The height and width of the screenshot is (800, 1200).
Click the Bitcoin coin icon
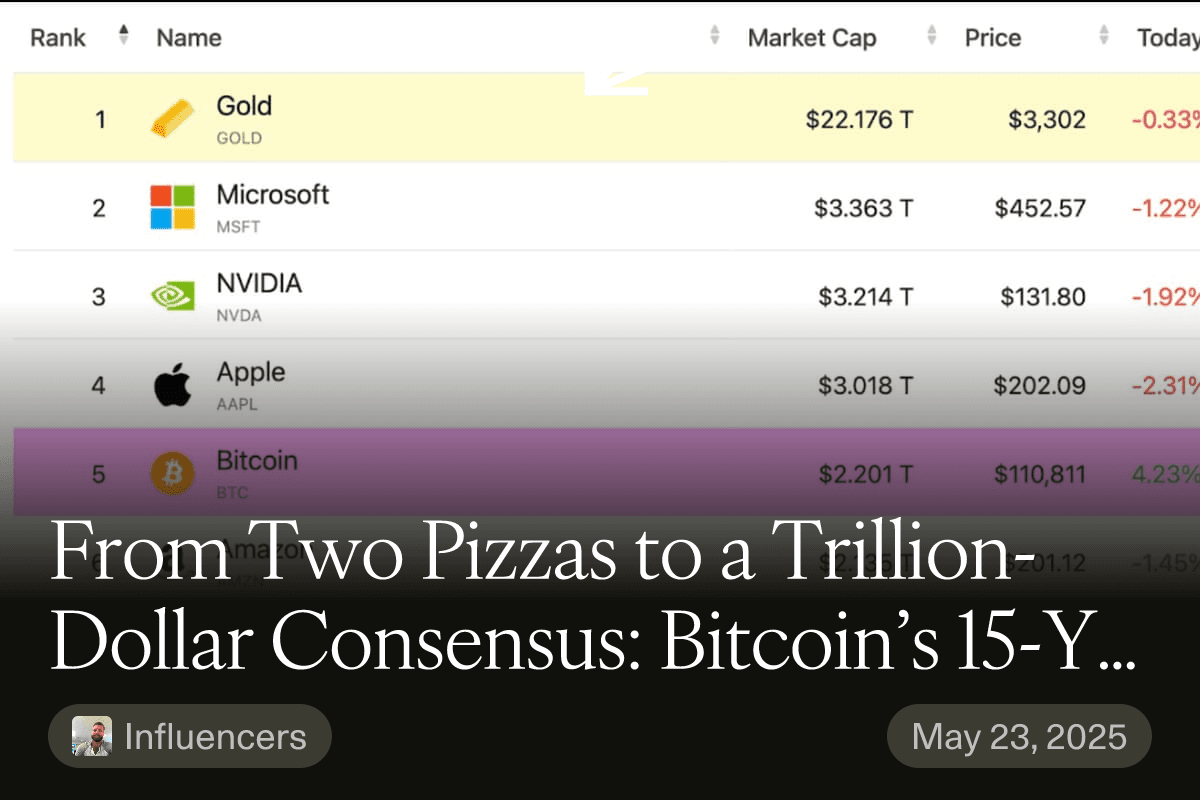coord(172,473)
